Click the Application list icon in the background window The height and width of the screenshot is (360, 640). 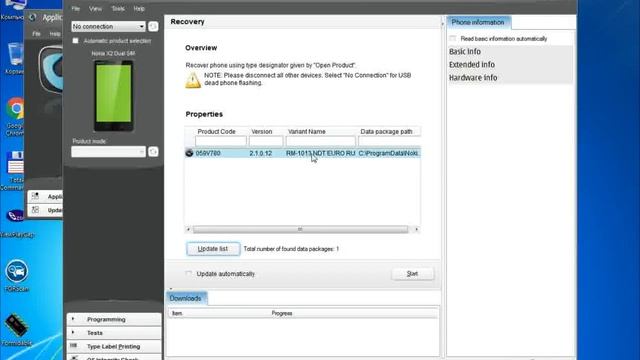[x=36, y=196]
